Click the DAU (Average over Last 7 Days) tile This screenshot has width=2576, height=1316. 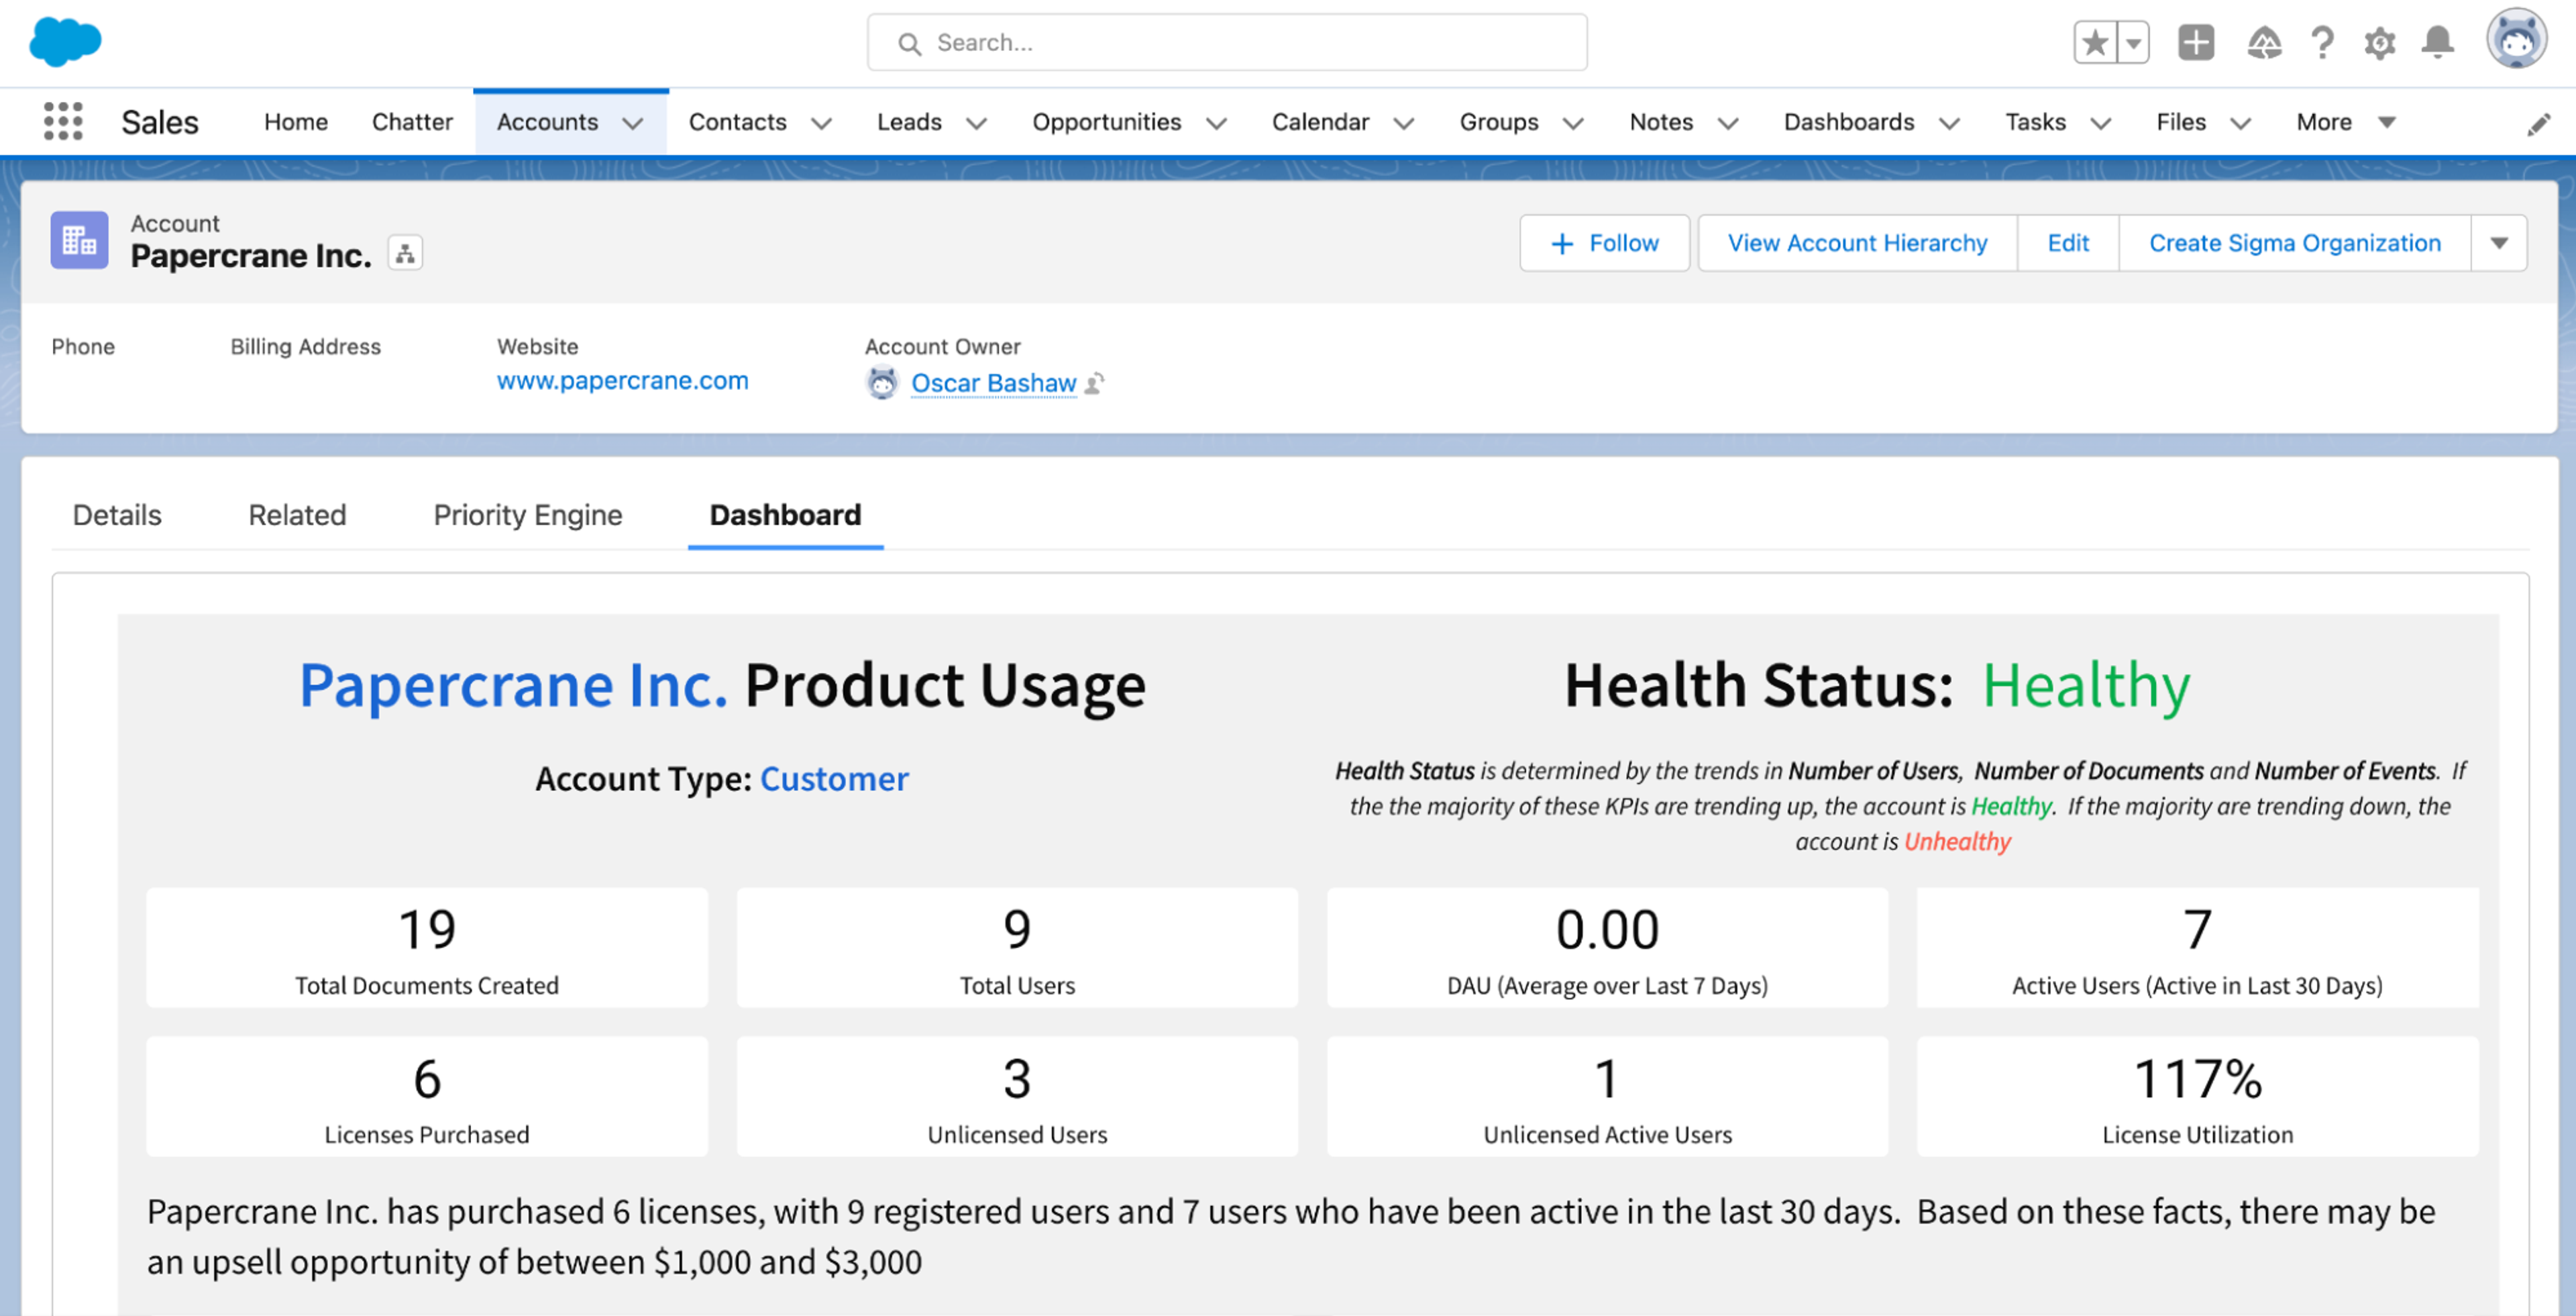[1607, 947]
